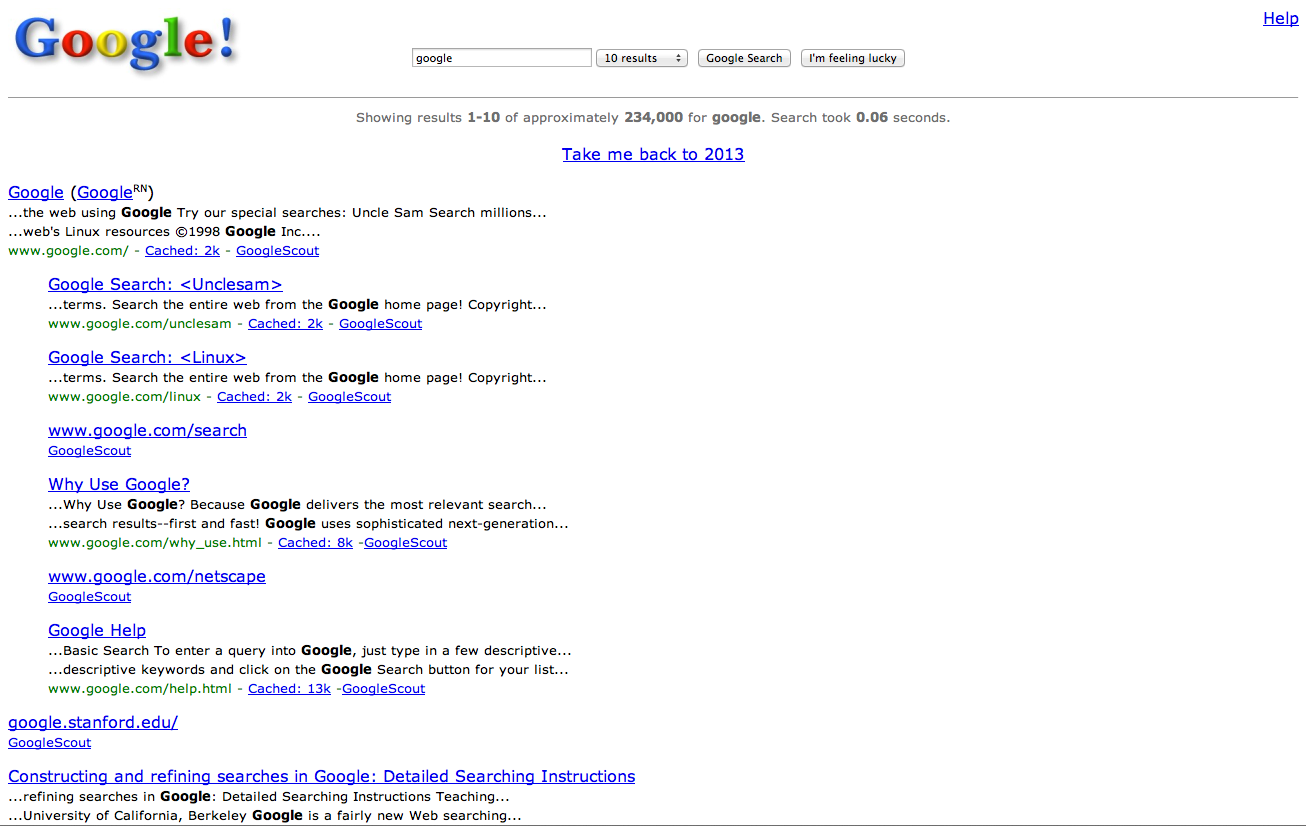The height and width of the screenshot is (826, 1306).
Task: Click GoogleScout under google.stanford.edu/
Action: (x=50, y=743)
